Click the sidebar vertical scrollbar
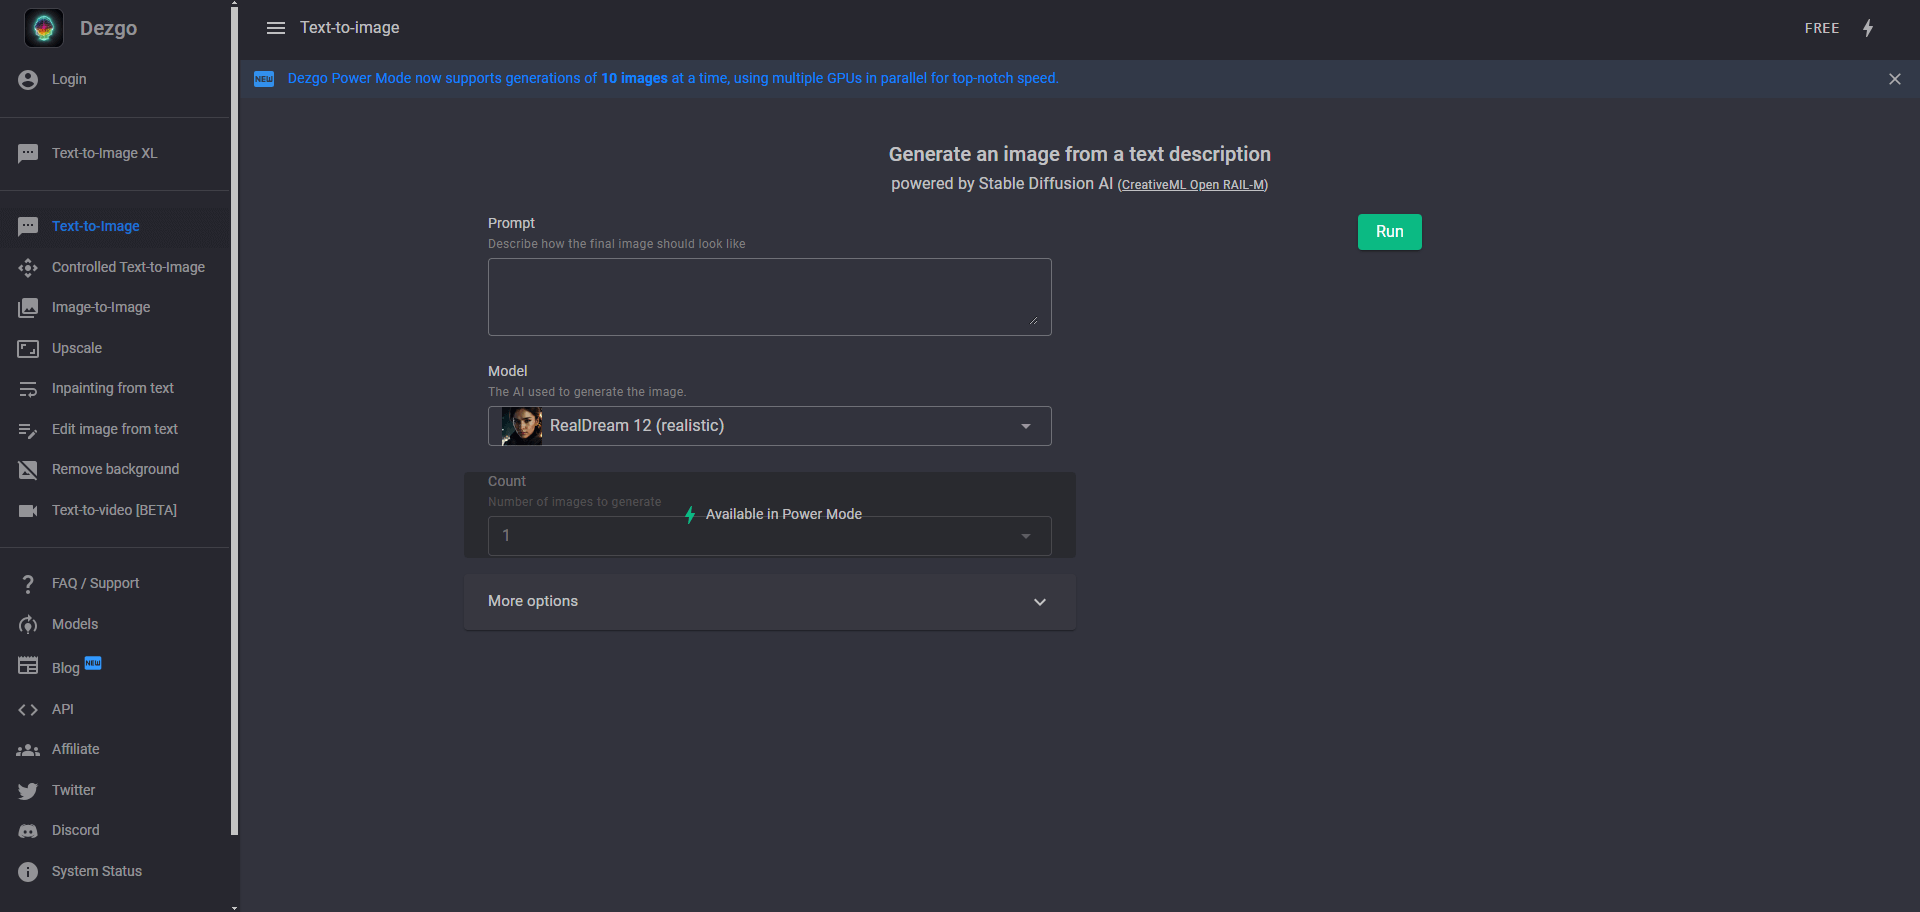 tap(234, 420)
